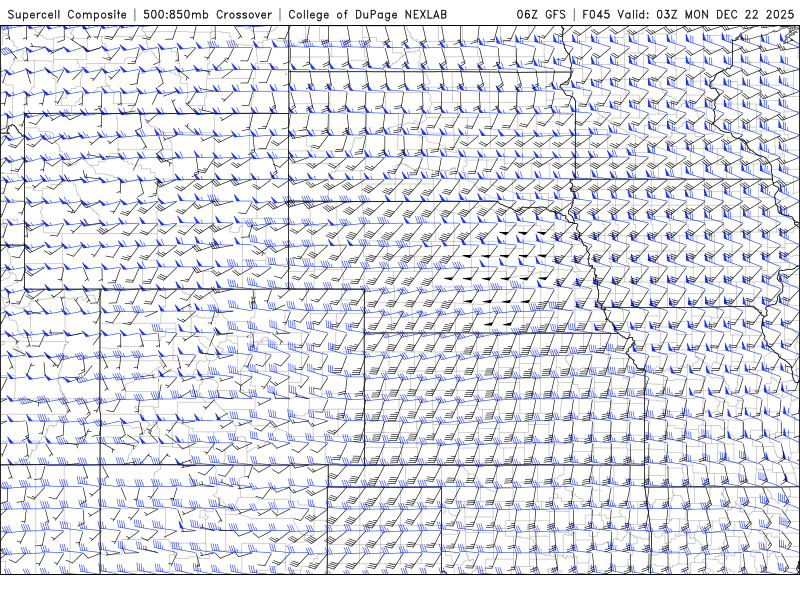
Task: Click the 'College of DuPage NEXLAB' text
Action: [x=367, y=15]
